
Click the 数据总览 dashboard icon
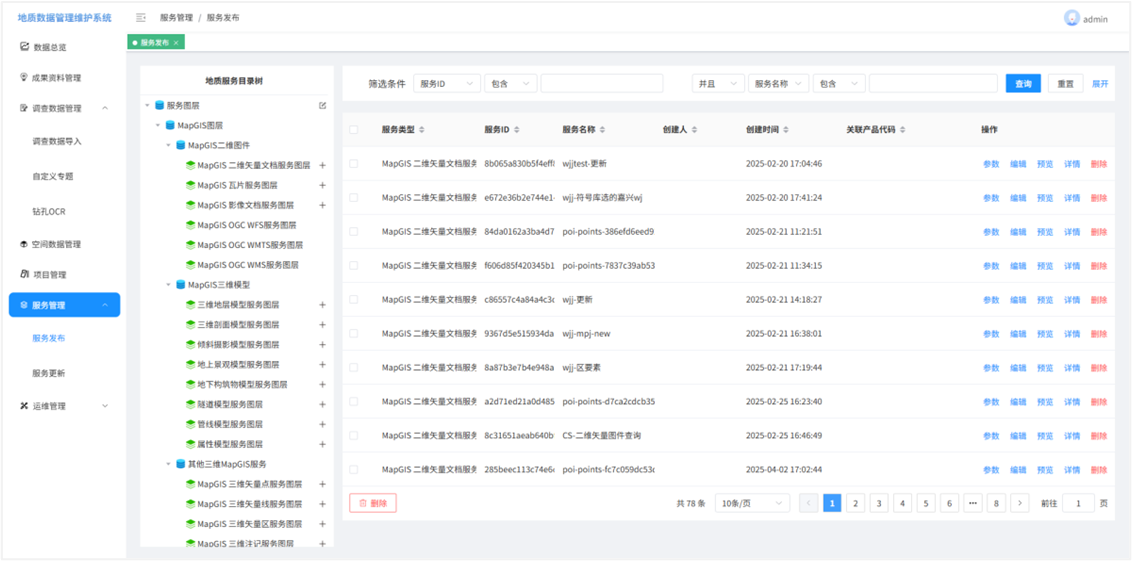pos(24,47)
